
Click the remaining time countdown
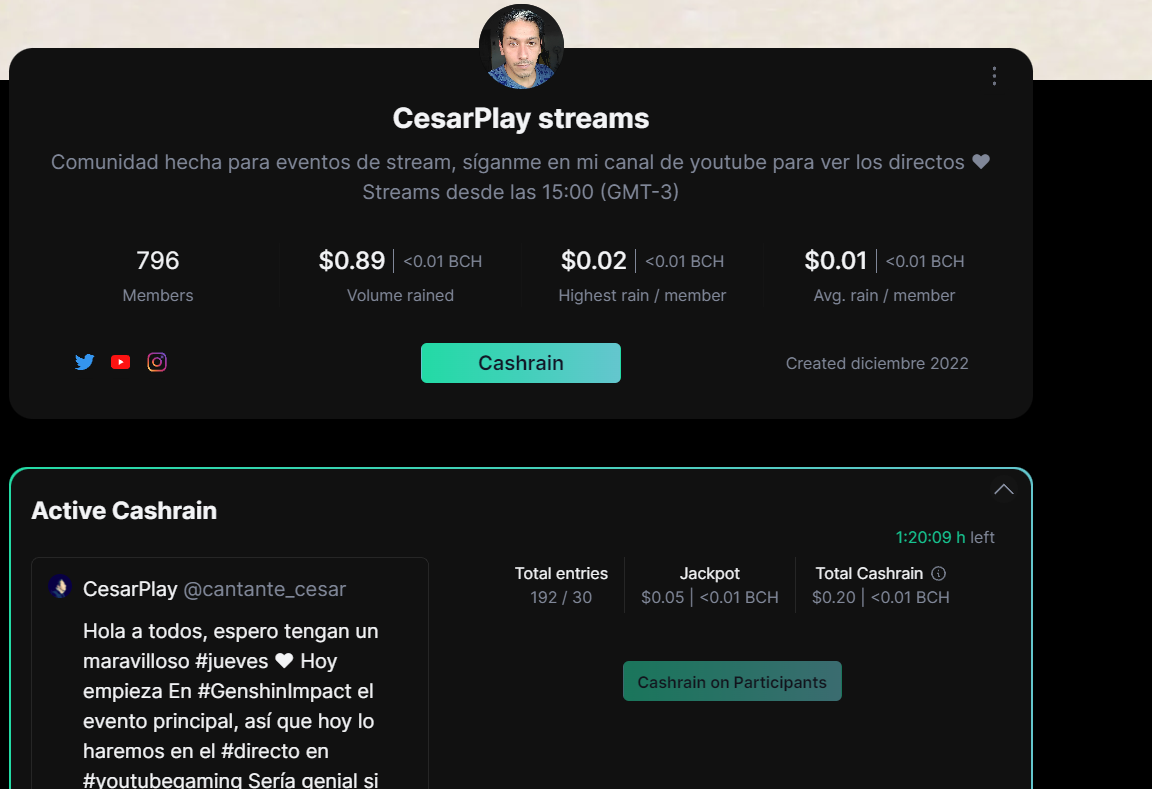945,537
